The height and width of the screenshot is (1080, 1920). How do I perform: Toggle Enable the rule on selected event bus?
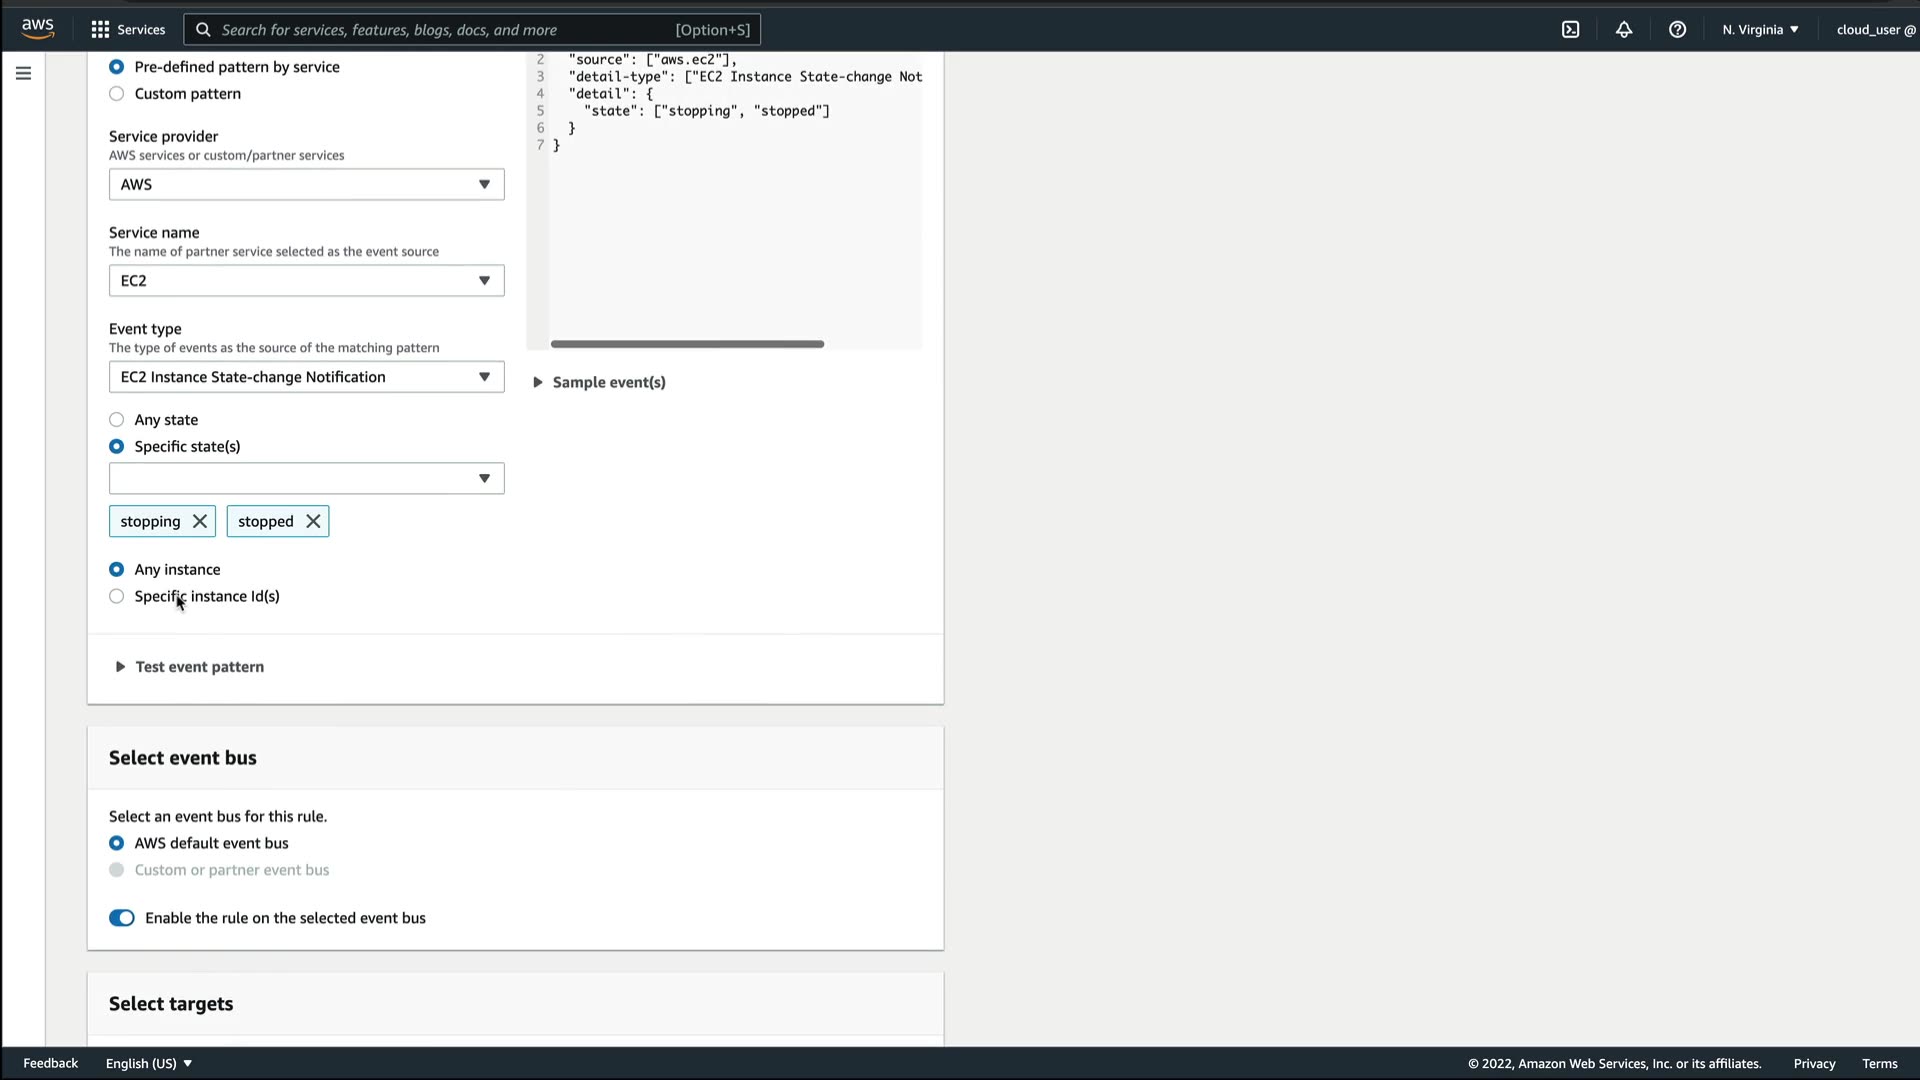coord(122,918)
